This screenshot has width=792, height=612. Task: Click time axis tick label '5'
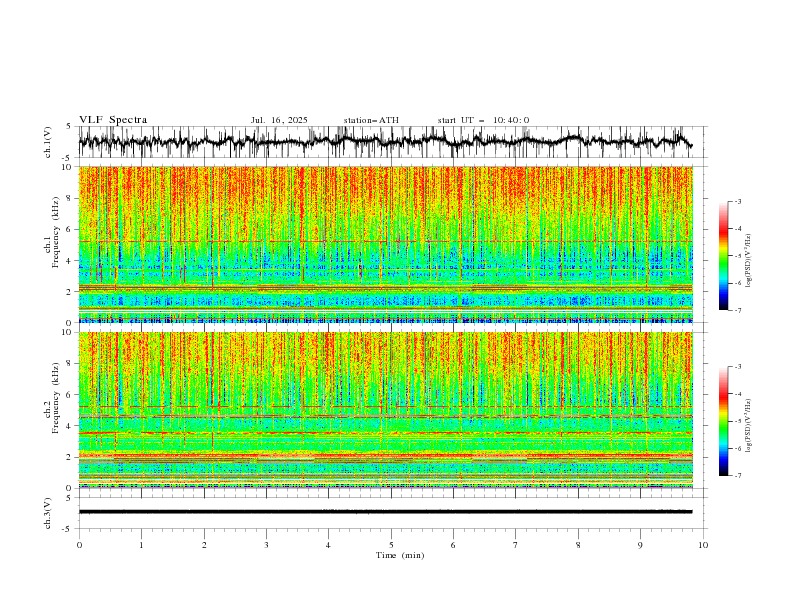point(391,545)
